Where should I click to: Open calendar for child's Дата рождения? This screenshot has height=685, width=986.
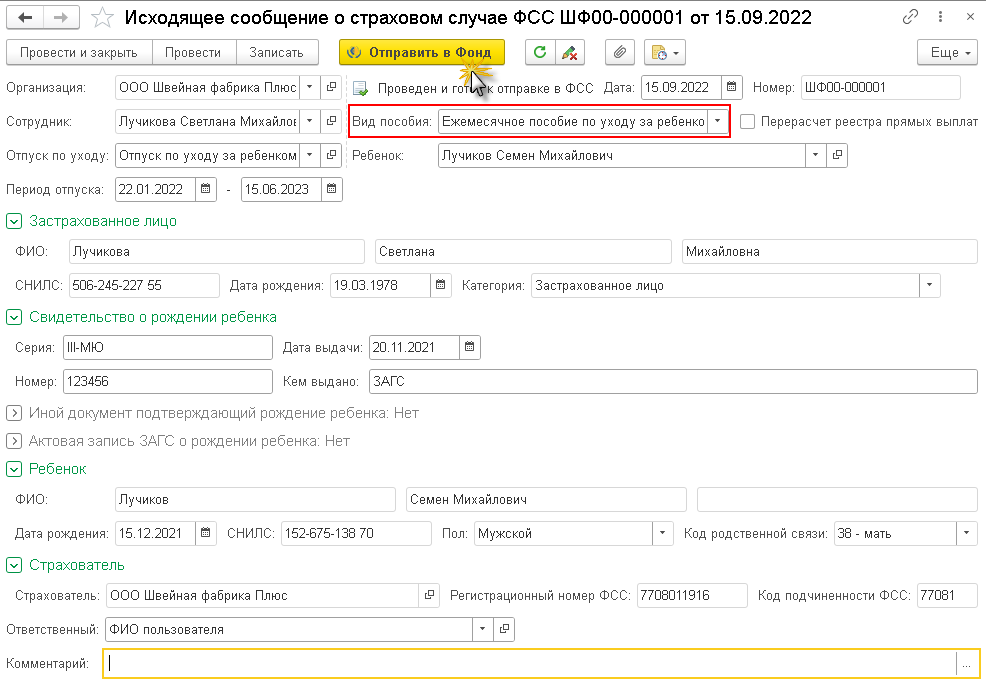(204, 533)
